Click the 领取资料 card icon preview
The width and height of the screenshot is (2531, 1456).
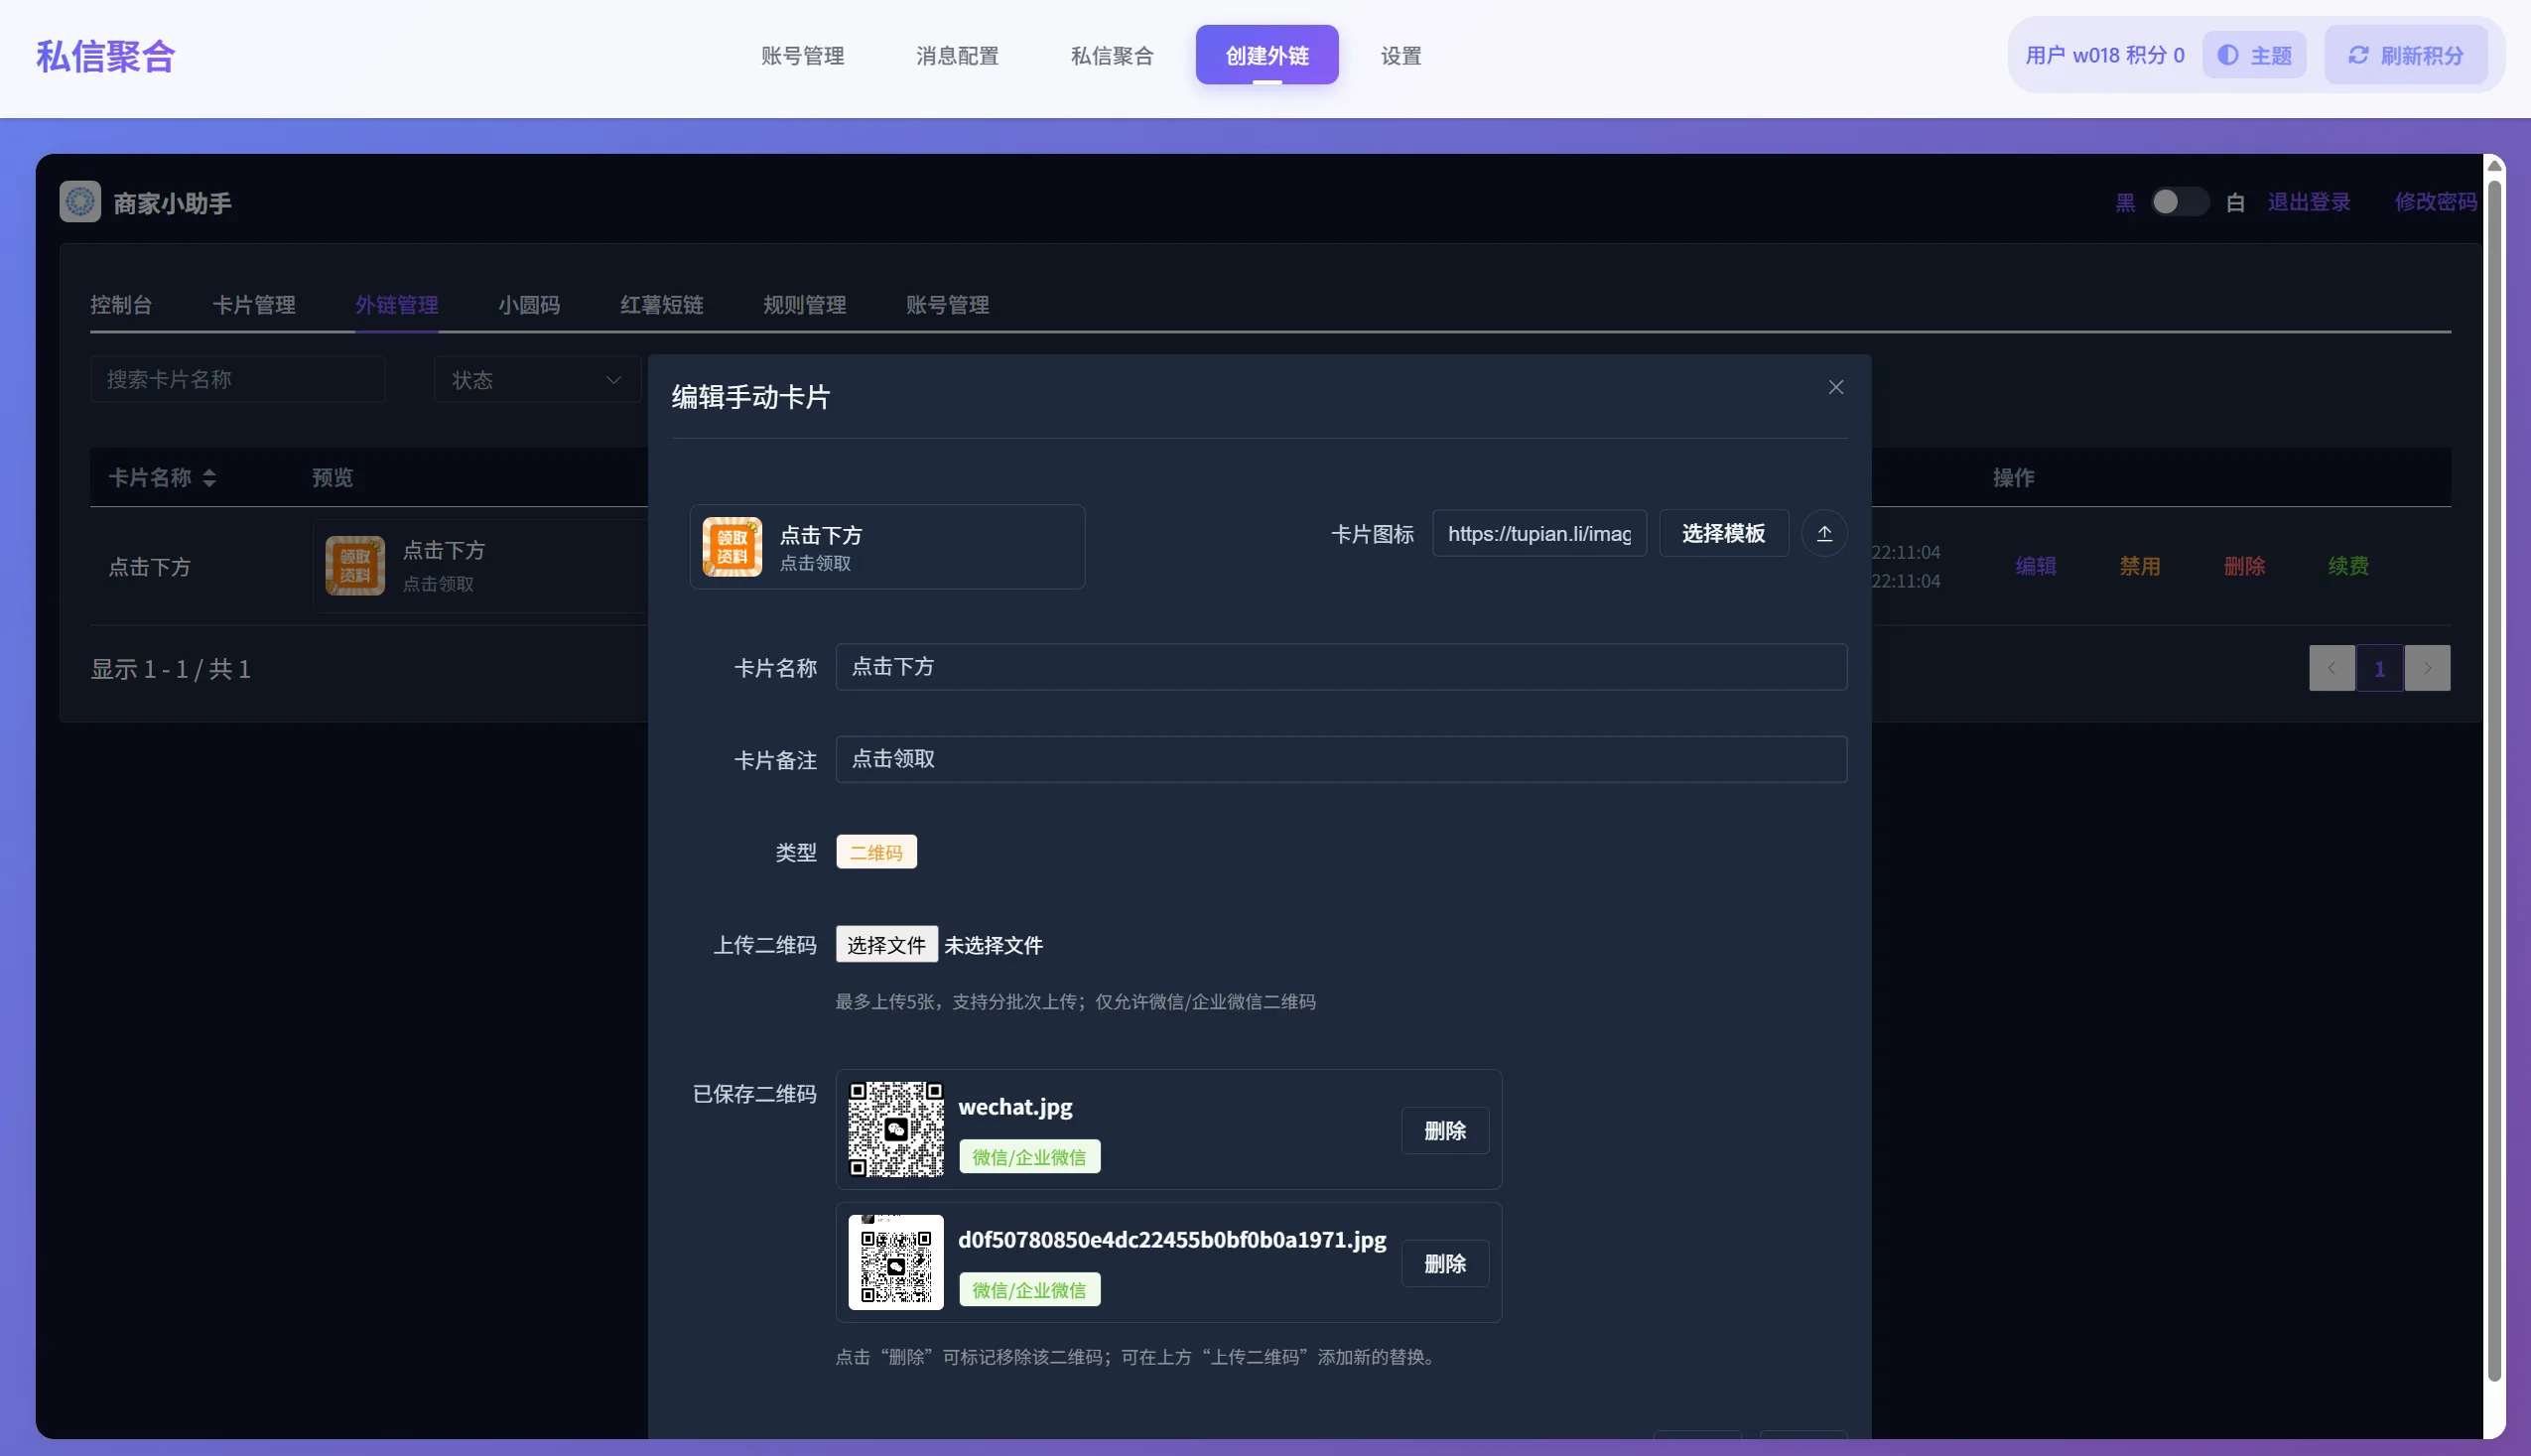pos(733,547)
